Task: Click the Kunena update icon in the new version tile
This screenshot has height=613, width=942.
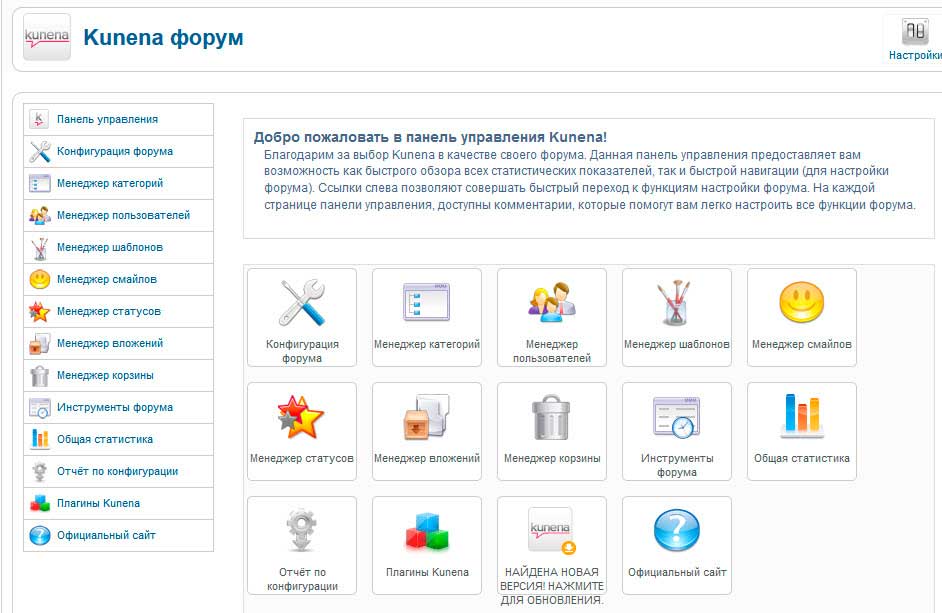Action: (x=552, y=530)
